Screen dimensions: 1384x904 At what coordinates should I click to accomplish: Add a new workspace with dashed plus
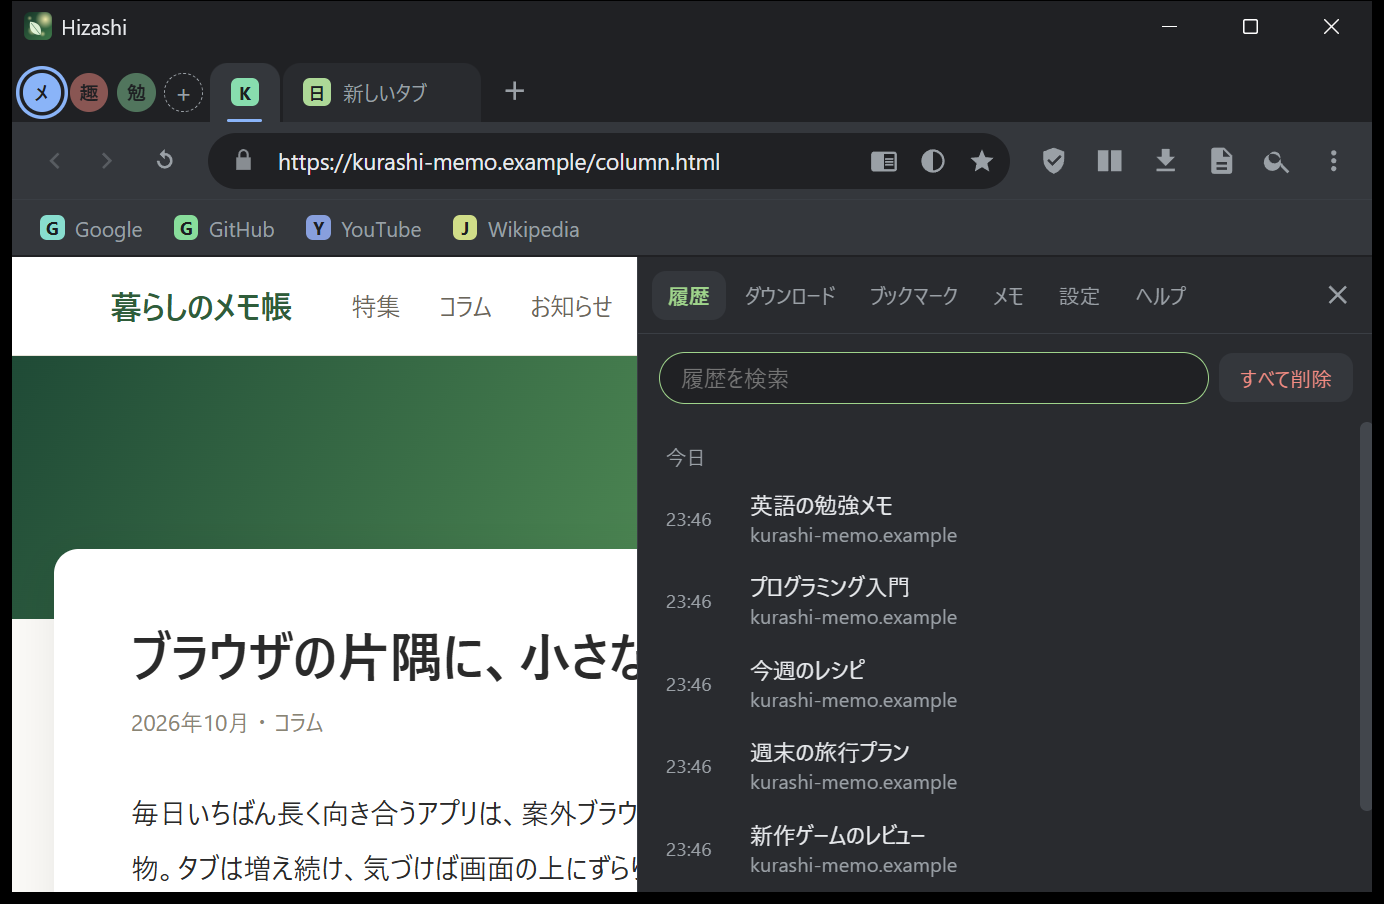coord(183,93)
